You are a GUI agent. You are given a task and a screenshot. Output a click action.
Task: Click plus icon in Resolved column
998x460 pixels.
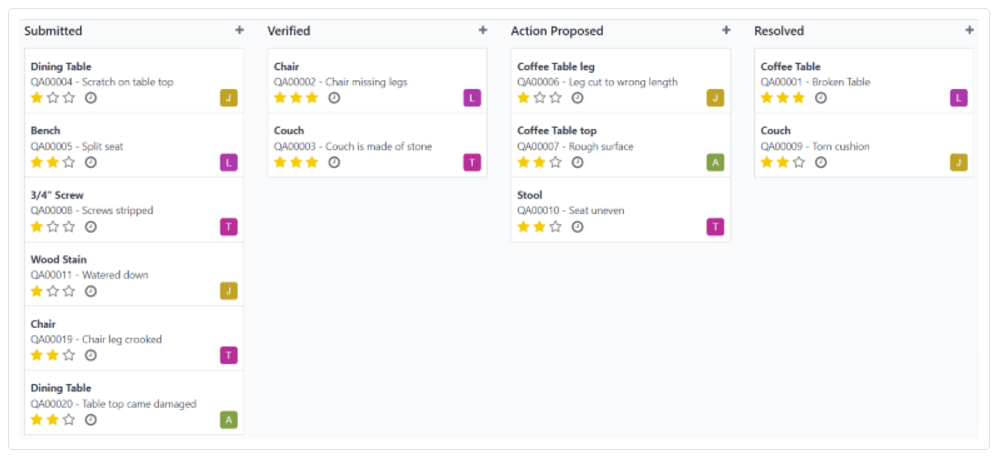[969, 30]
